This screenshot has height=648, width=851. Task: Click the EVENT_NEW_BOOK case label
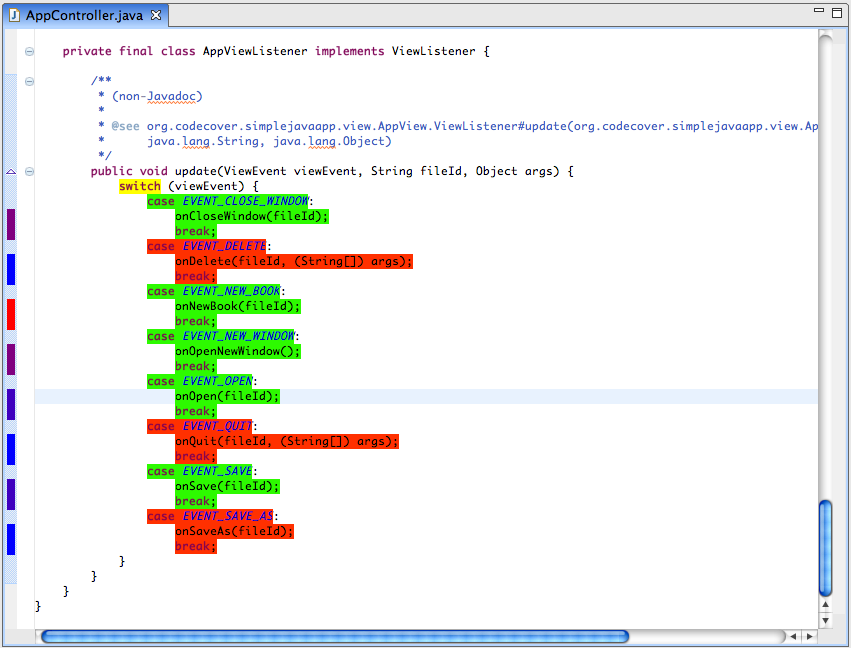(x=232, y=291)
